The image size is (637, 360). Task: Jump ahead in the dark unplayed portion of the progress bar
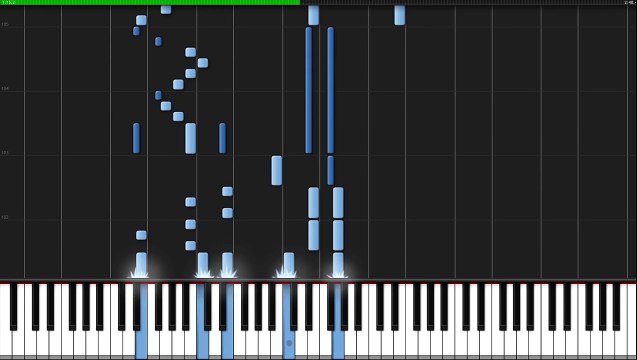point(468,2)
